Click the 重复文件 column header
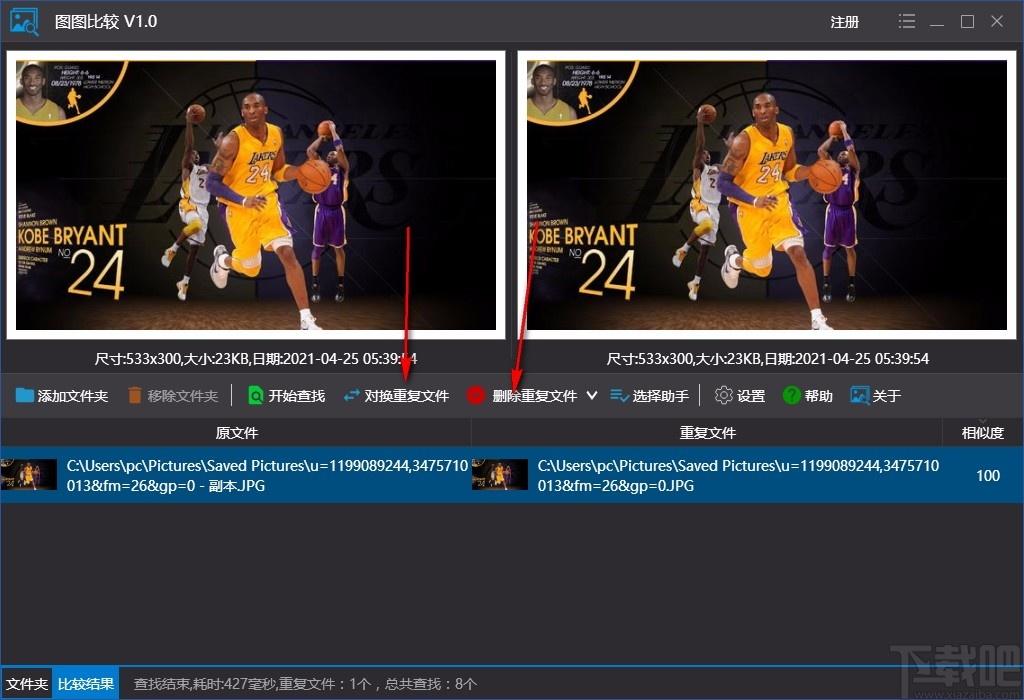The height and width of the screenshot is (700, 1024). point(707,432)
